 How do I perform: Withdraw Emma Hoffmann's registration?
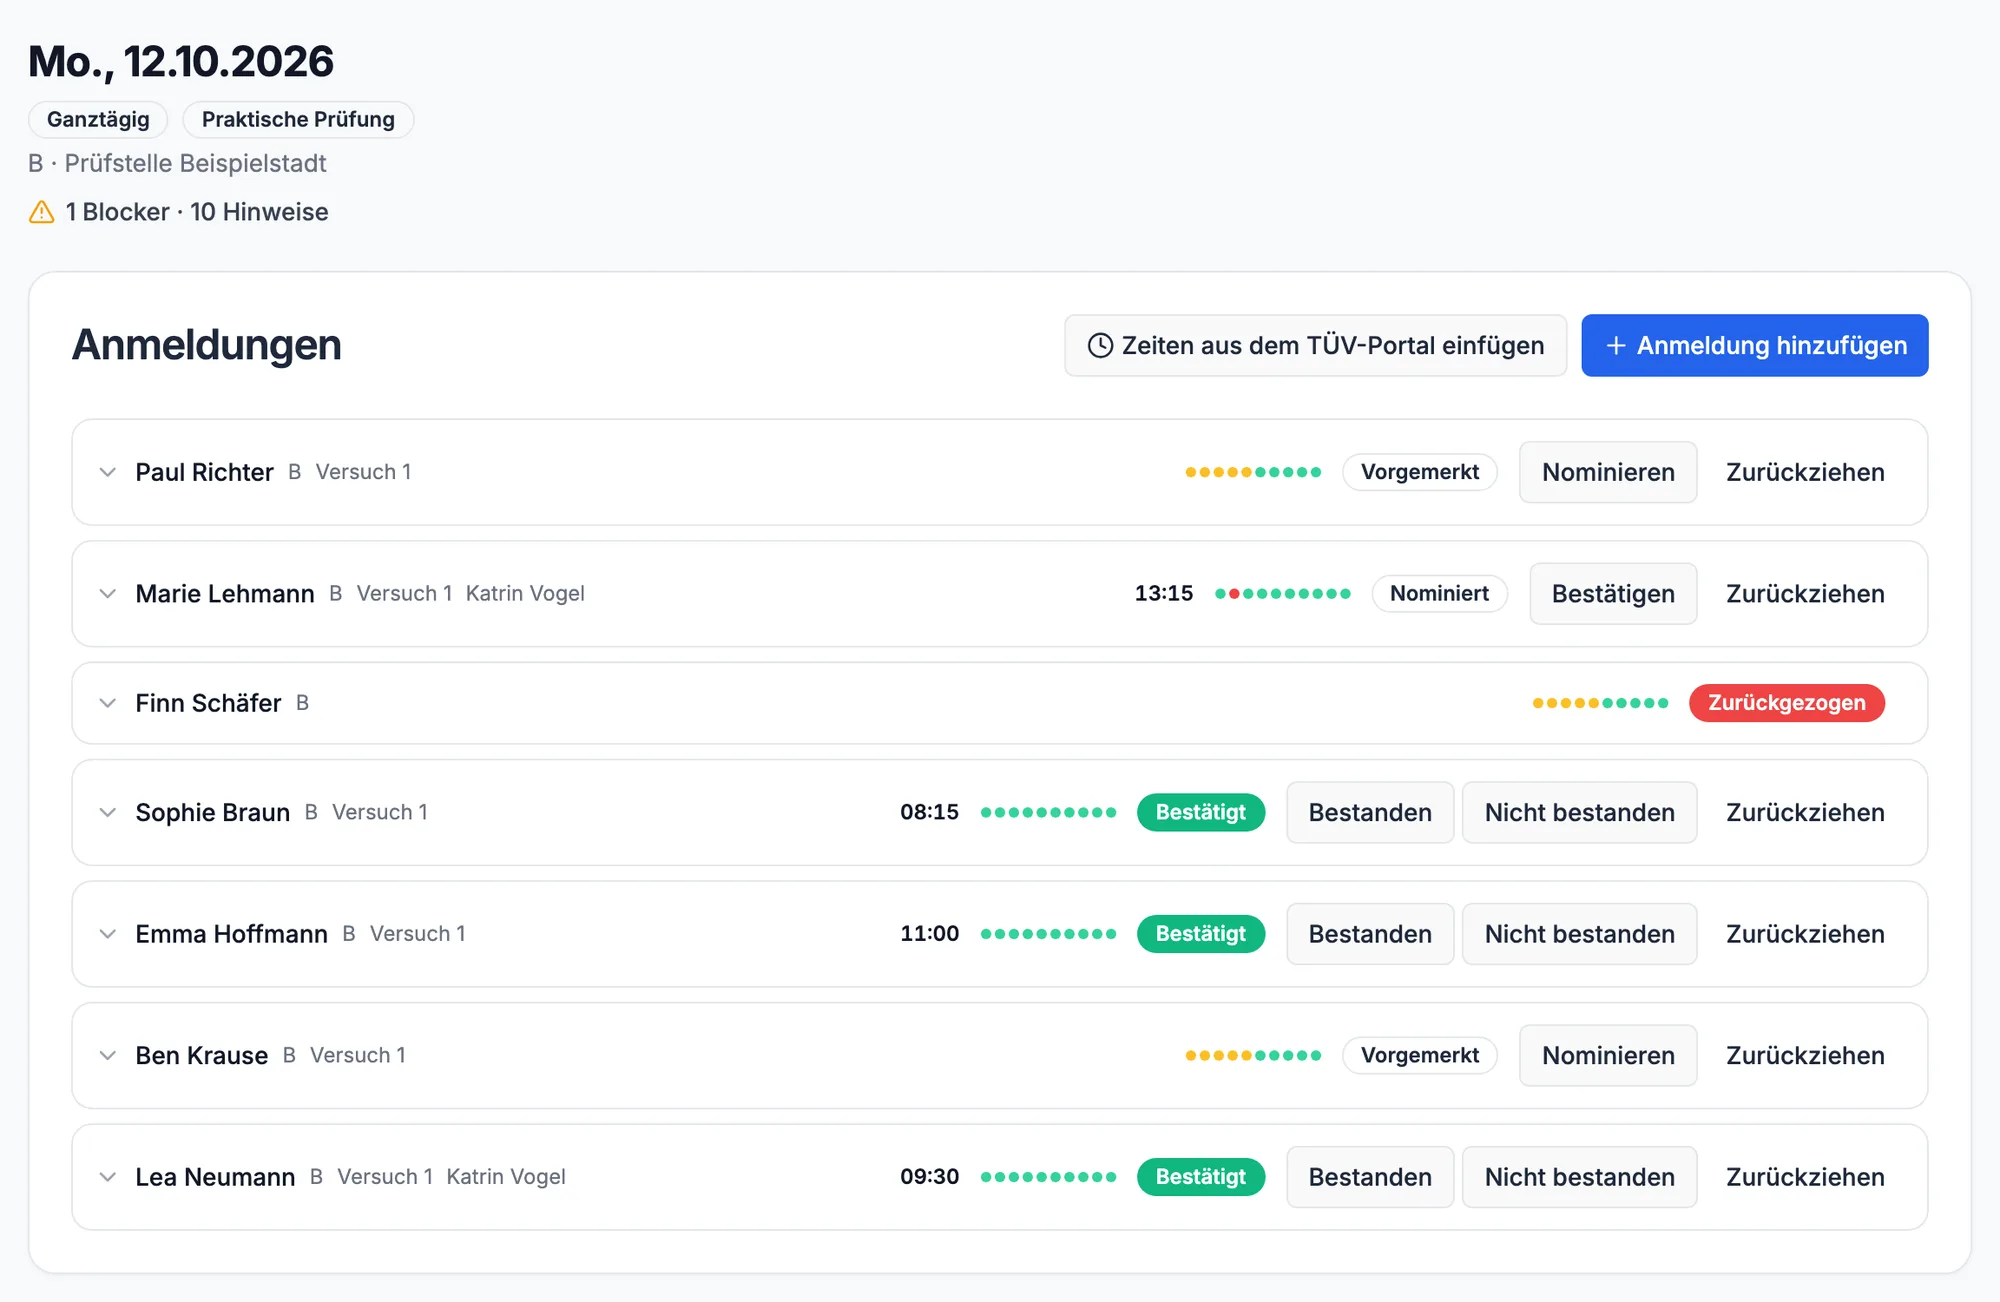click(1805, 934)
